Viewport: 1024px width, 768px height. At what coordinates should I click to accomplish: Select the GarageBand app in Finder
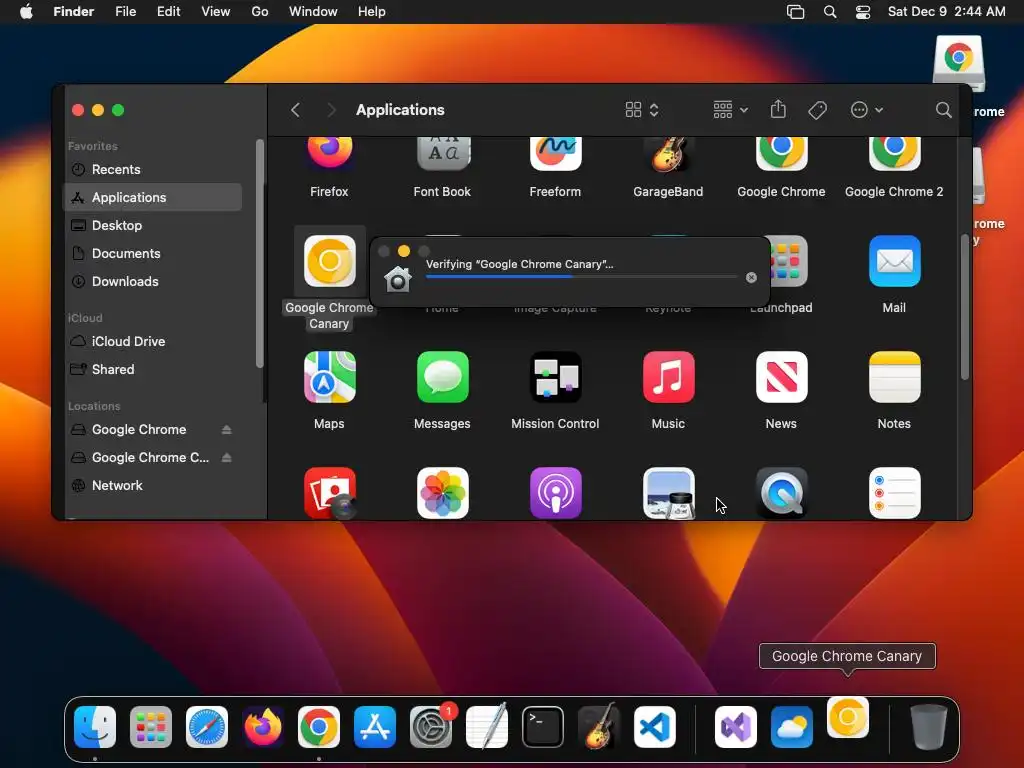coord(668,154)
